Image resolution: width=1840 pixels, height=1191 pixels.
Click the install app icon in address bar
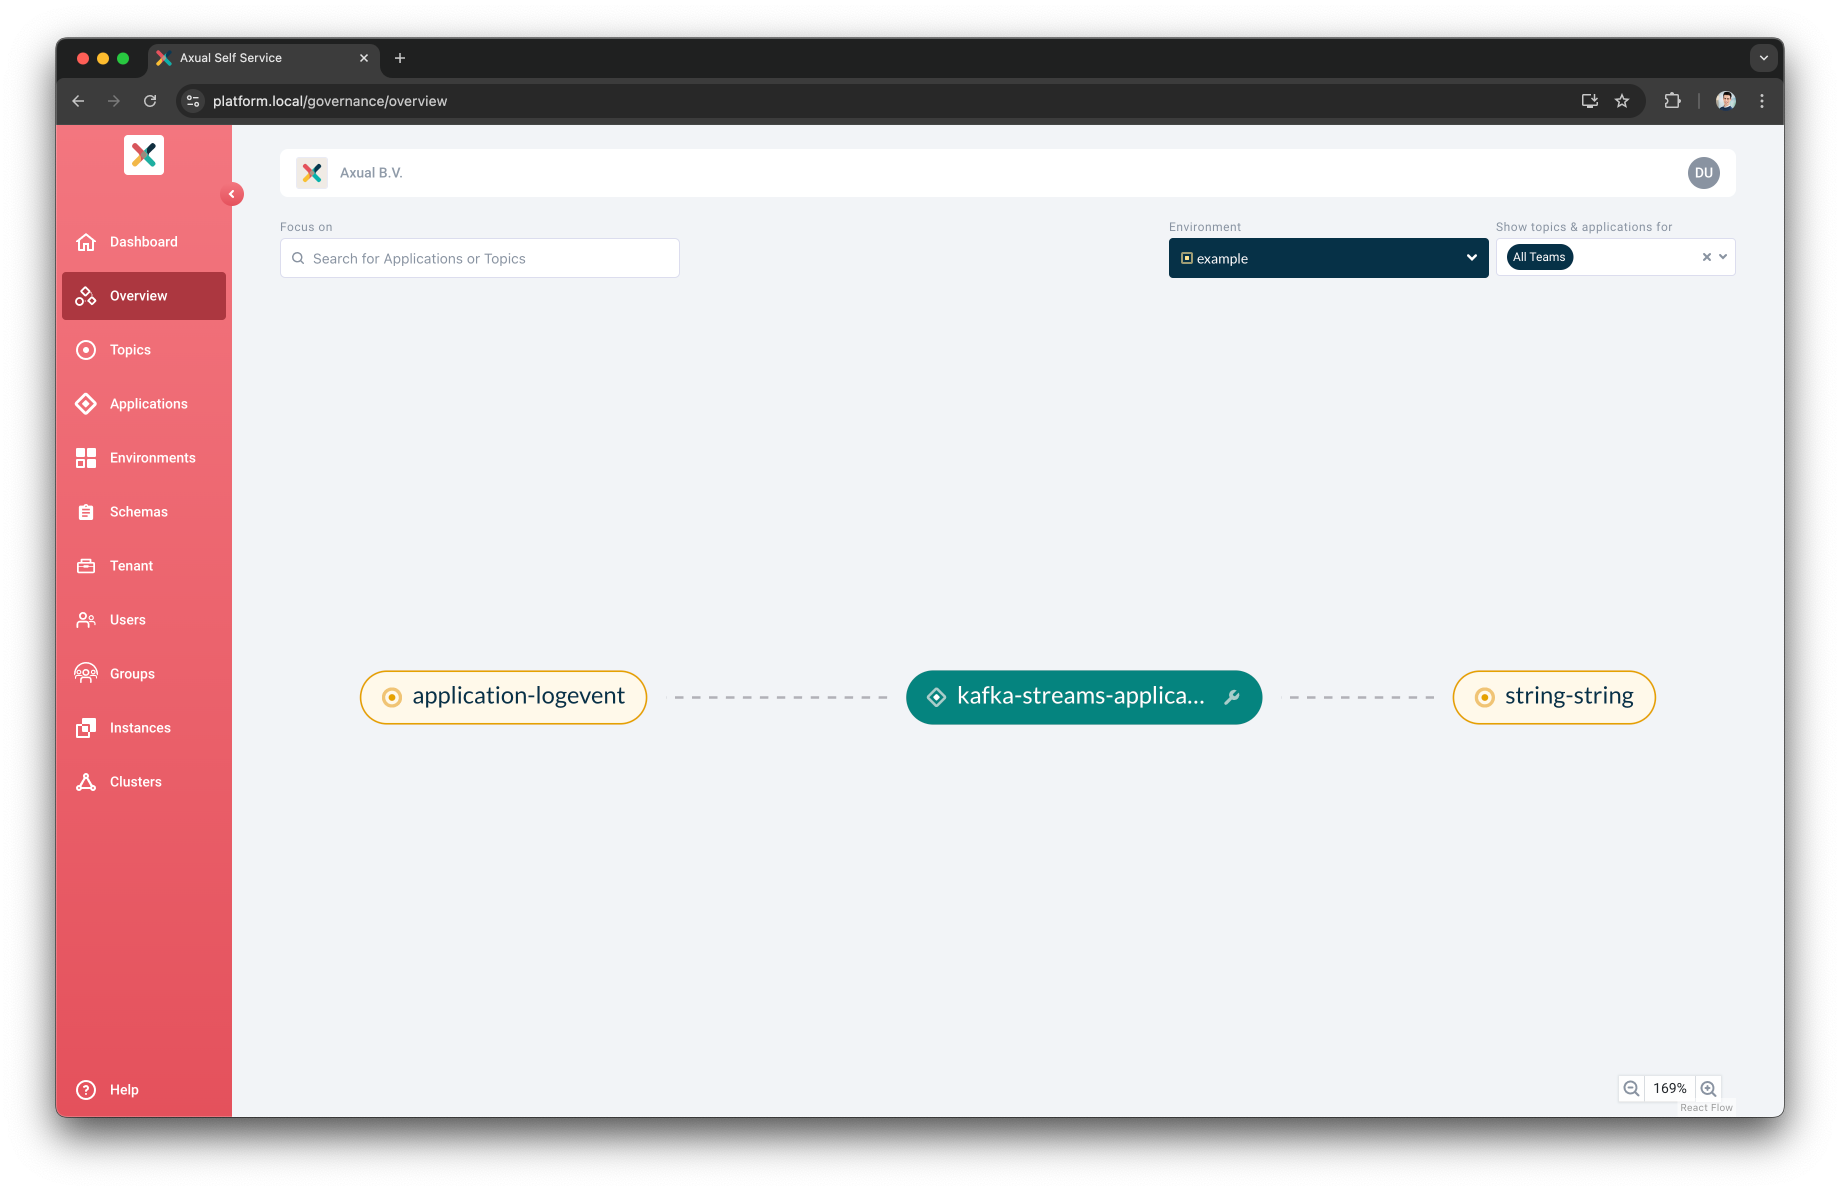coord(1590,101)
